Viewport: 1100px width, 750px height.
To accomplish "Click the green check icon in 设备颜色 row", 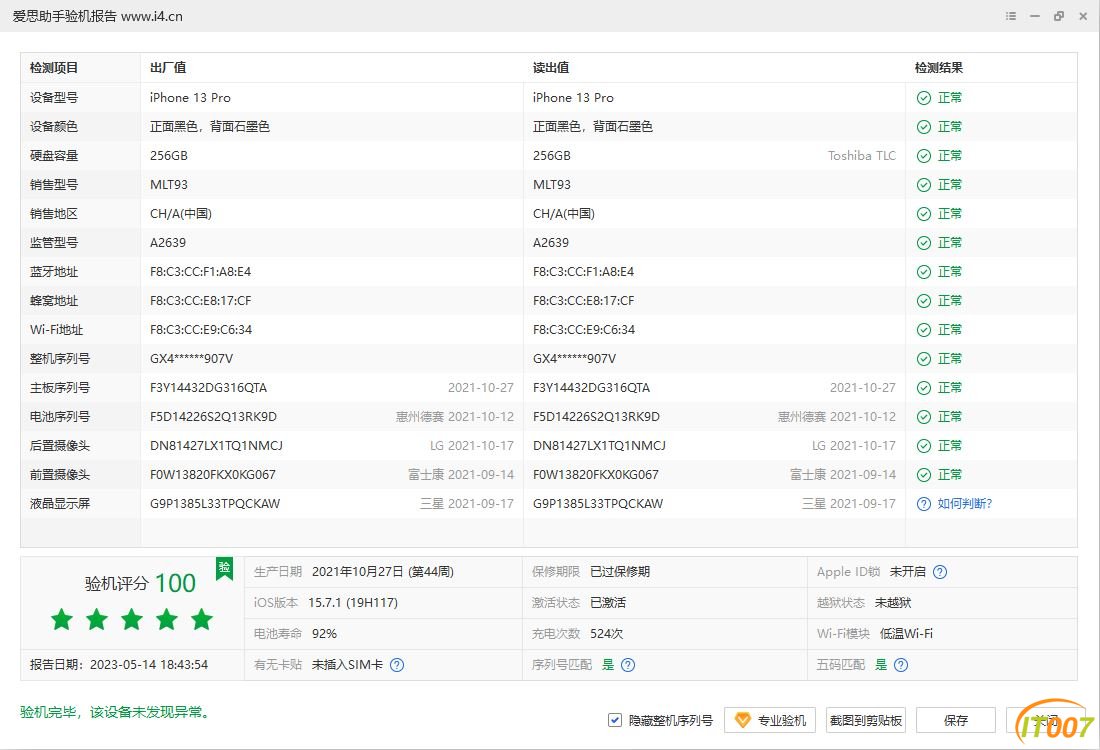I will (924, 127).
